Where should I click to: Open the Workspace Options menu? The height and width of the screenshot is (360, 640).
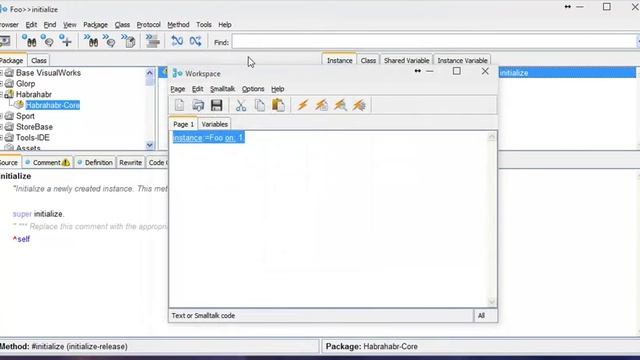coord(253,89)
